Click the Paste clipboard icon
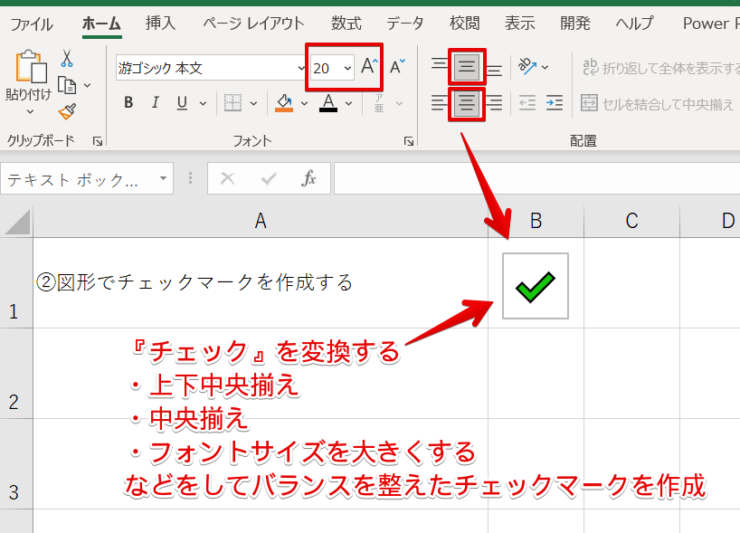Viewport: 740px width, 533px height. pyautogui.click(x=31, y=67)
